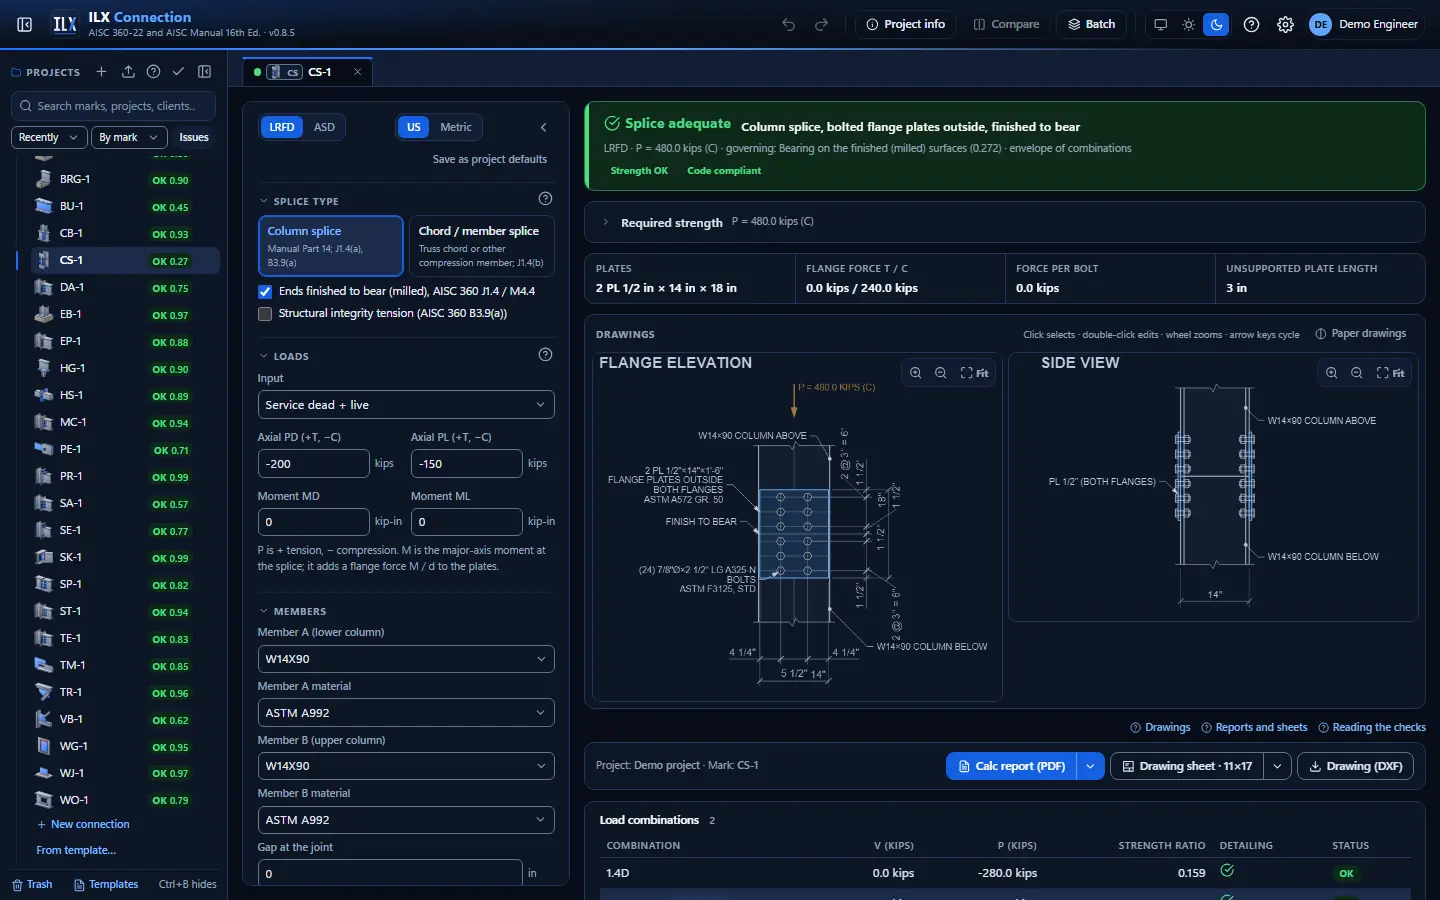Expand the Required strength row
Viewport: 1440px width, 900px height.
(x=1005, y=222)
